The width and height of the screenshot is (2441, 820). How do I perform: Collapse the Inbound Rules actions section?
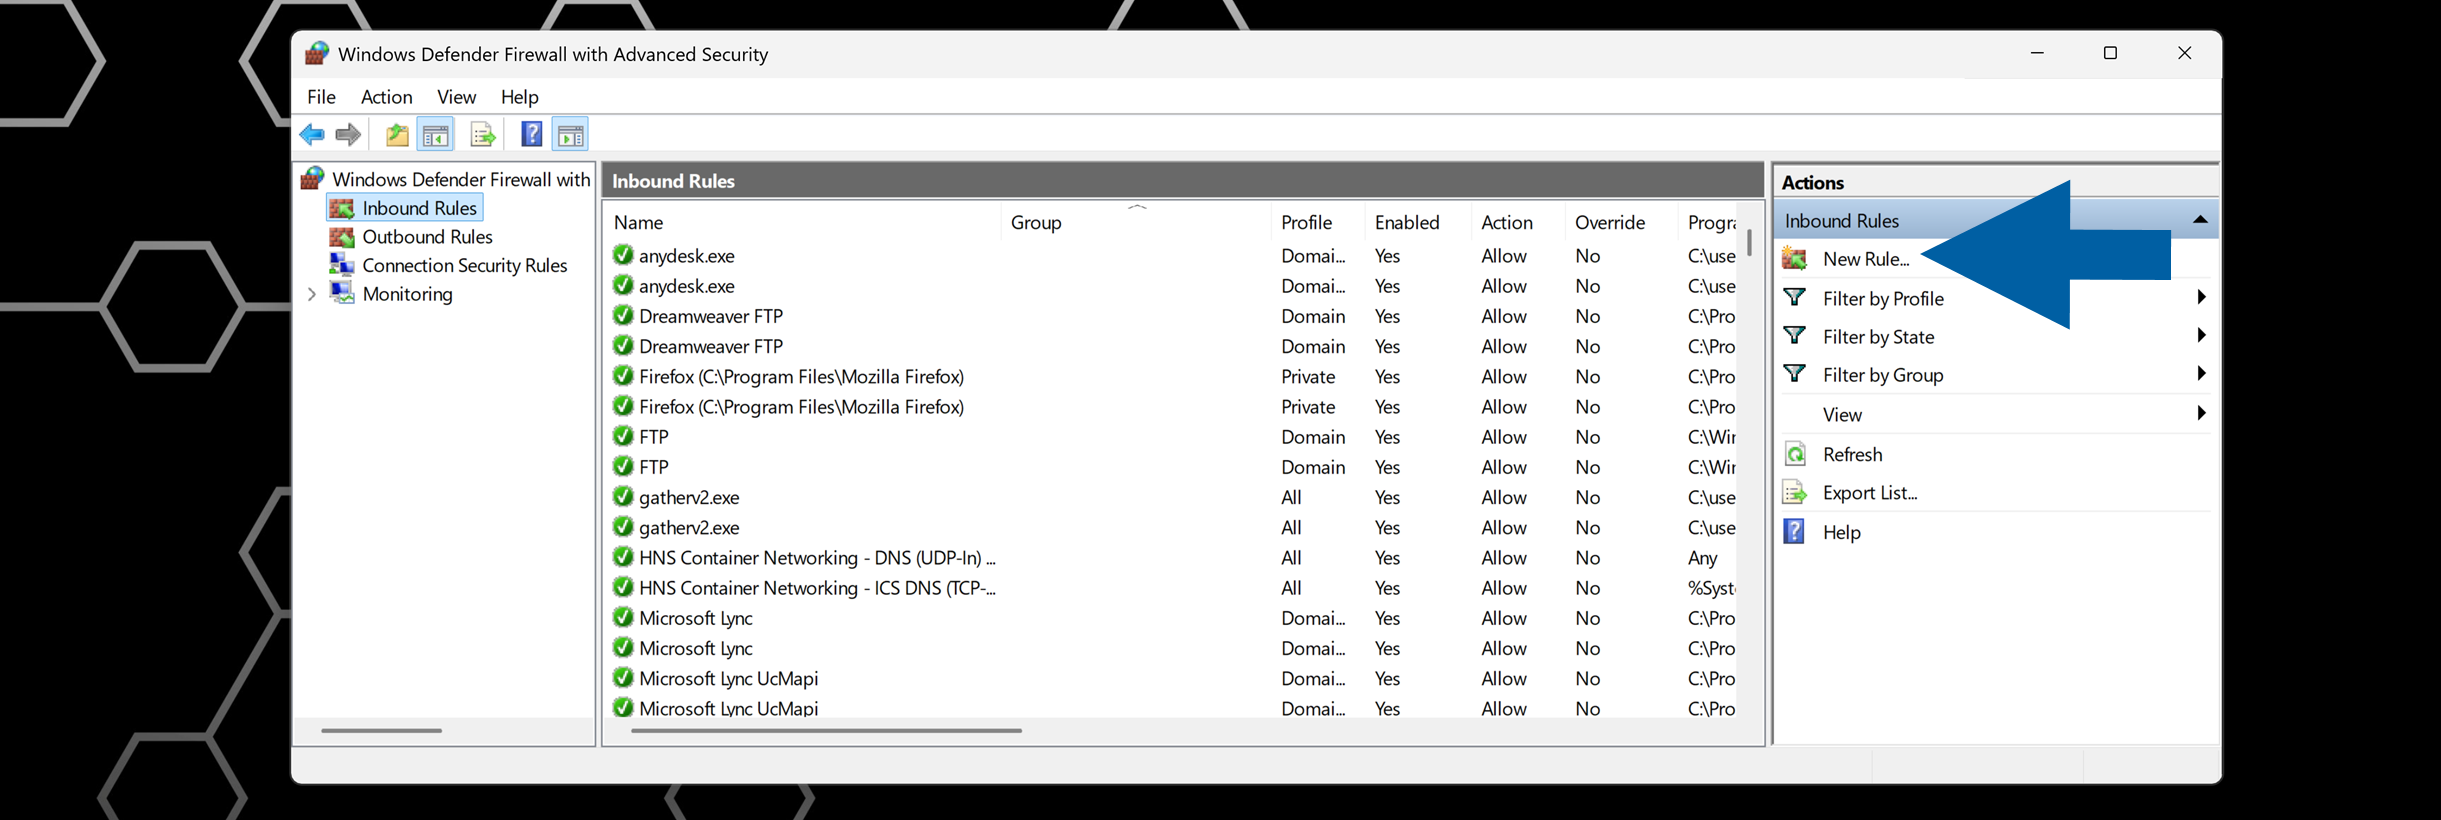click(x=2200, y=220)
